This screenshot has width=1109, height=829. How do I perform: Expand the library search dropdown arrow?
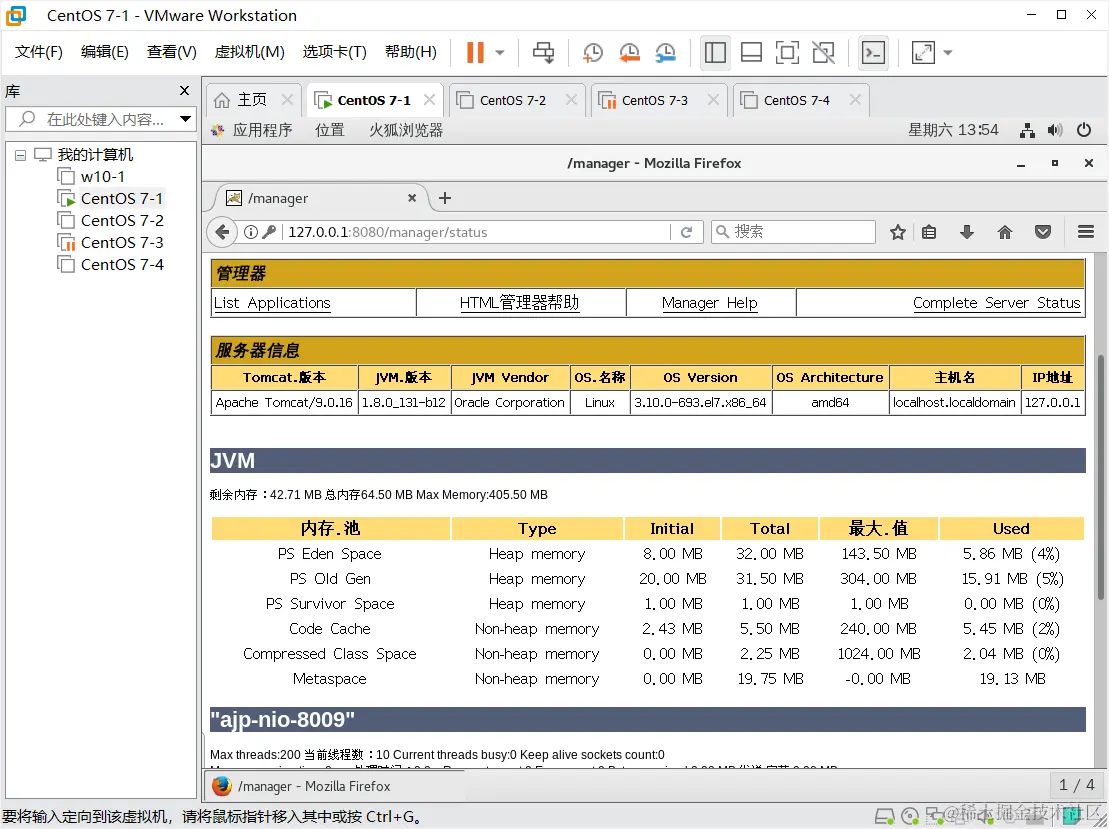pos(185,119)
